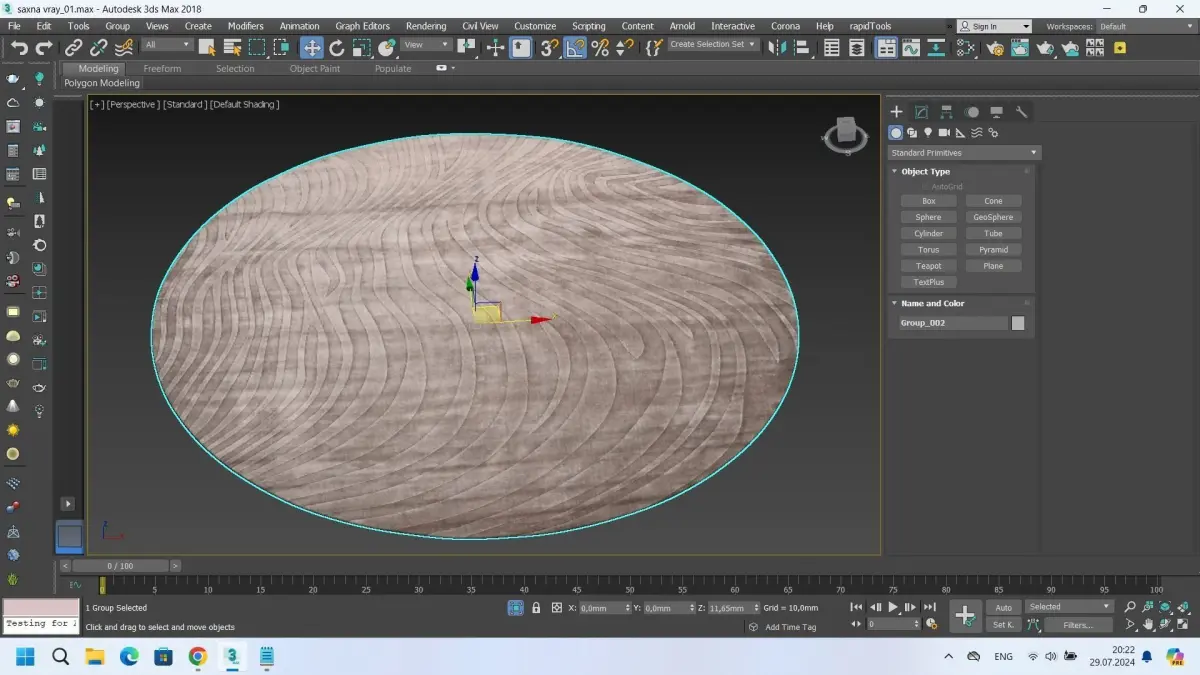Toggle the Angle Snap button
Viewport: 1200px width, 675px height.
pos(575,47)
